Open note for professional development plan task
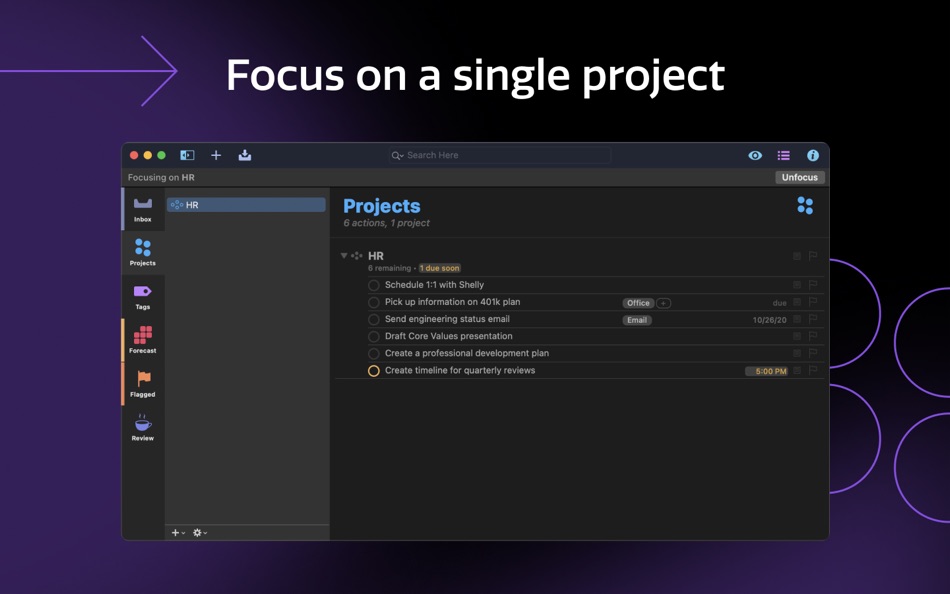Viewport: 950px width, 594px height. tap(797, 353)
